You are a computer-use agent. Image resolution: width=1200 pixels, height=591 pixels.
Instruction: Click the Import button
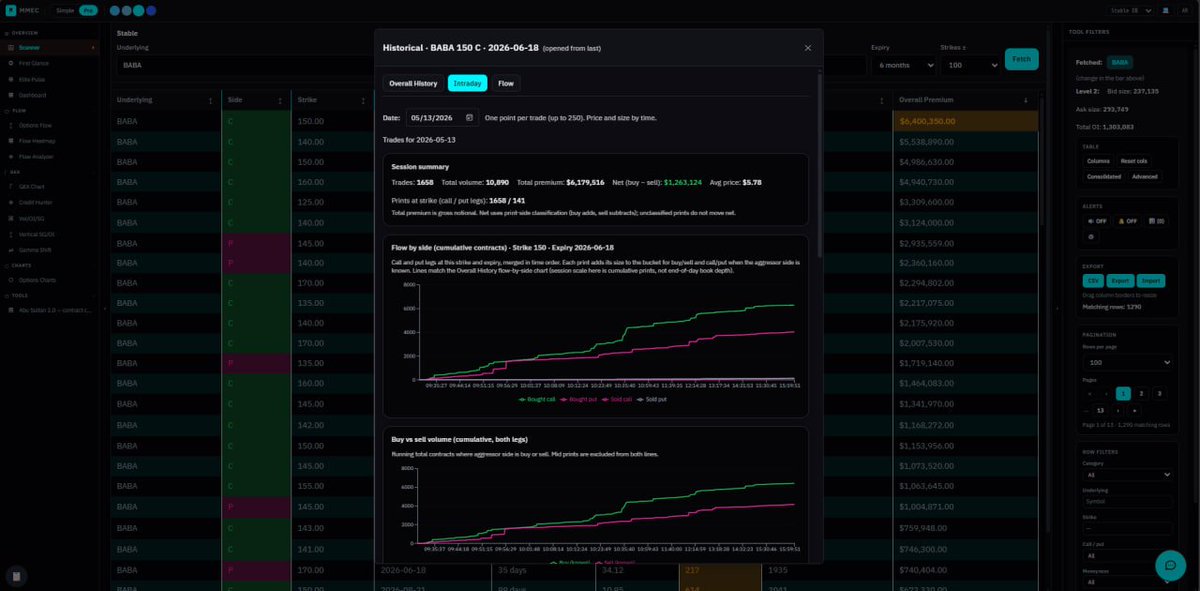click(1151, 281)
